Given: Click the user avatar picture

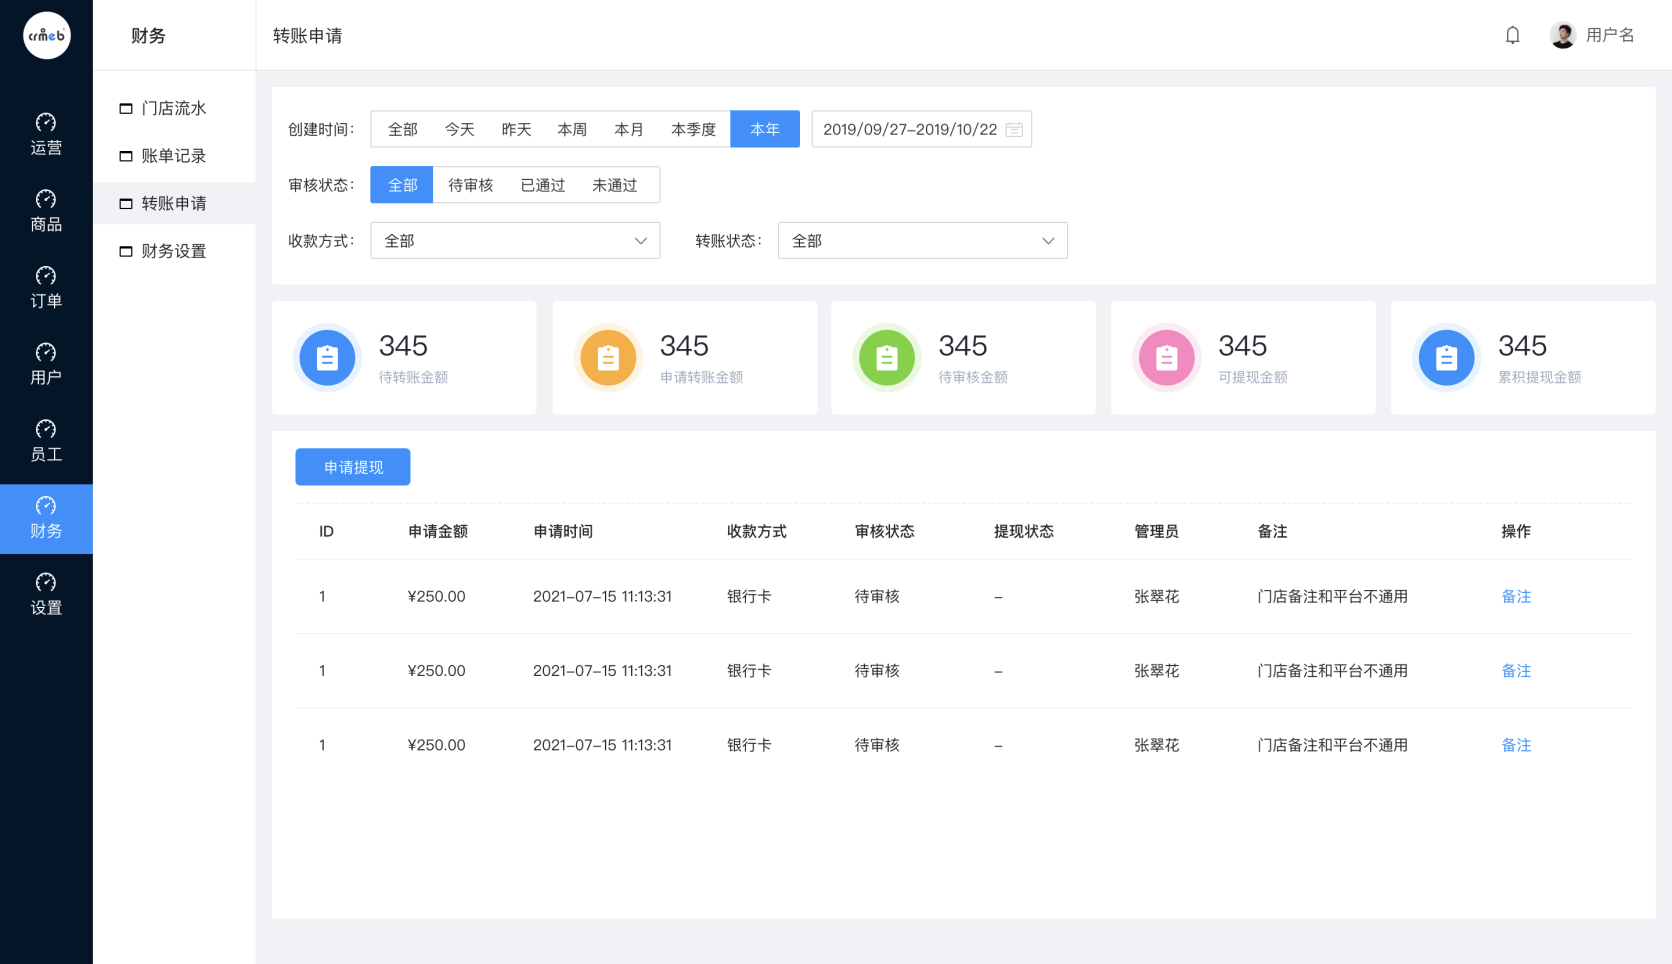Looking at the screenshot, I should (1563, 35).
